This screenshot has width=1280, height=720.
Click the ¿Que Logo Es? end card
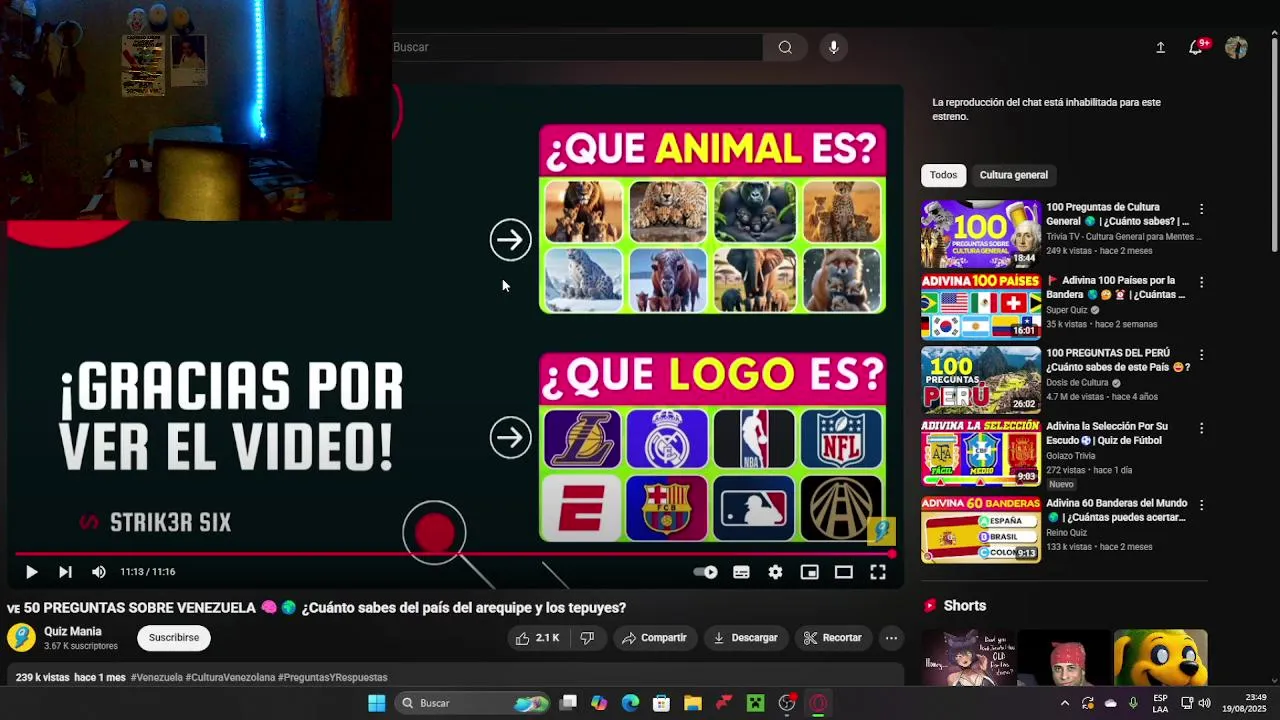click(x=712, y=446)
